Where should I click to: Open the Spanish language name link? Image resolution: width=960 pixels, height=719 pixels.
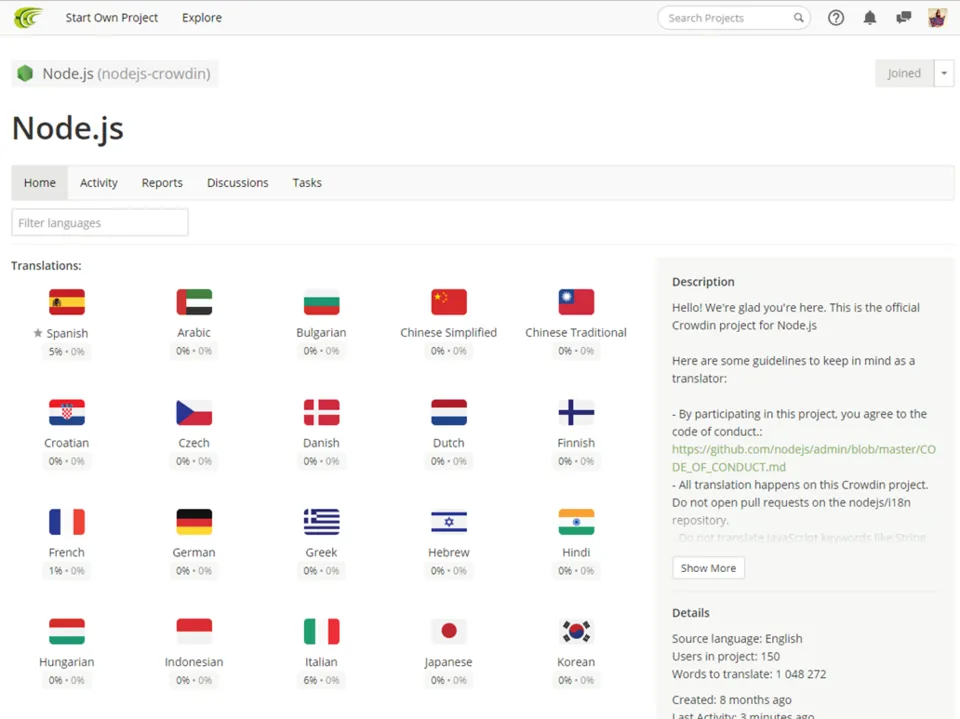(67, 333)
